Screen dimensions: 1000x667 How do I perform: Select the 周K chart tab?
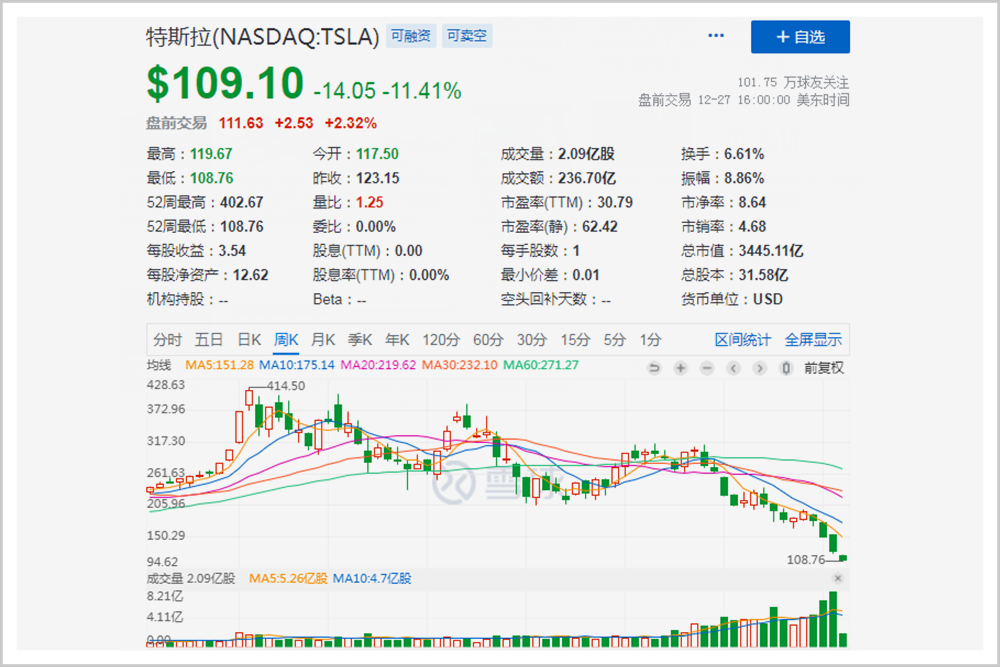pos(286,340)
